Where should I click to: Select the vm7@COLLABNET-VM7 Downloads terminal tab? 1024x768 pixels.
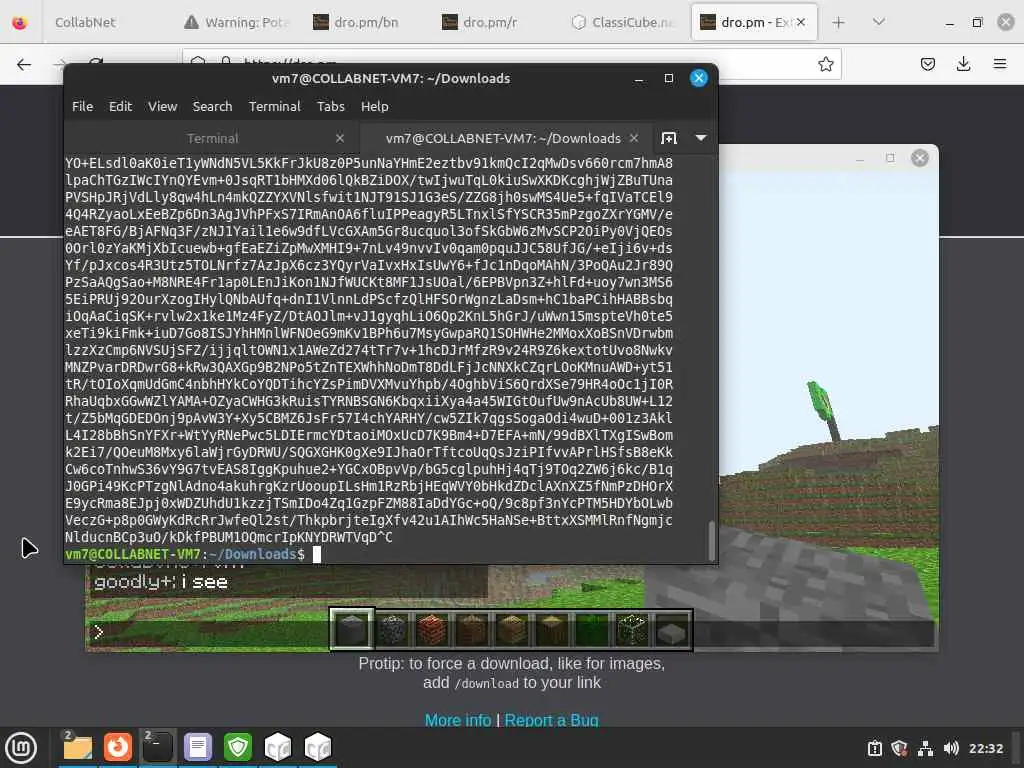(503, 138)
